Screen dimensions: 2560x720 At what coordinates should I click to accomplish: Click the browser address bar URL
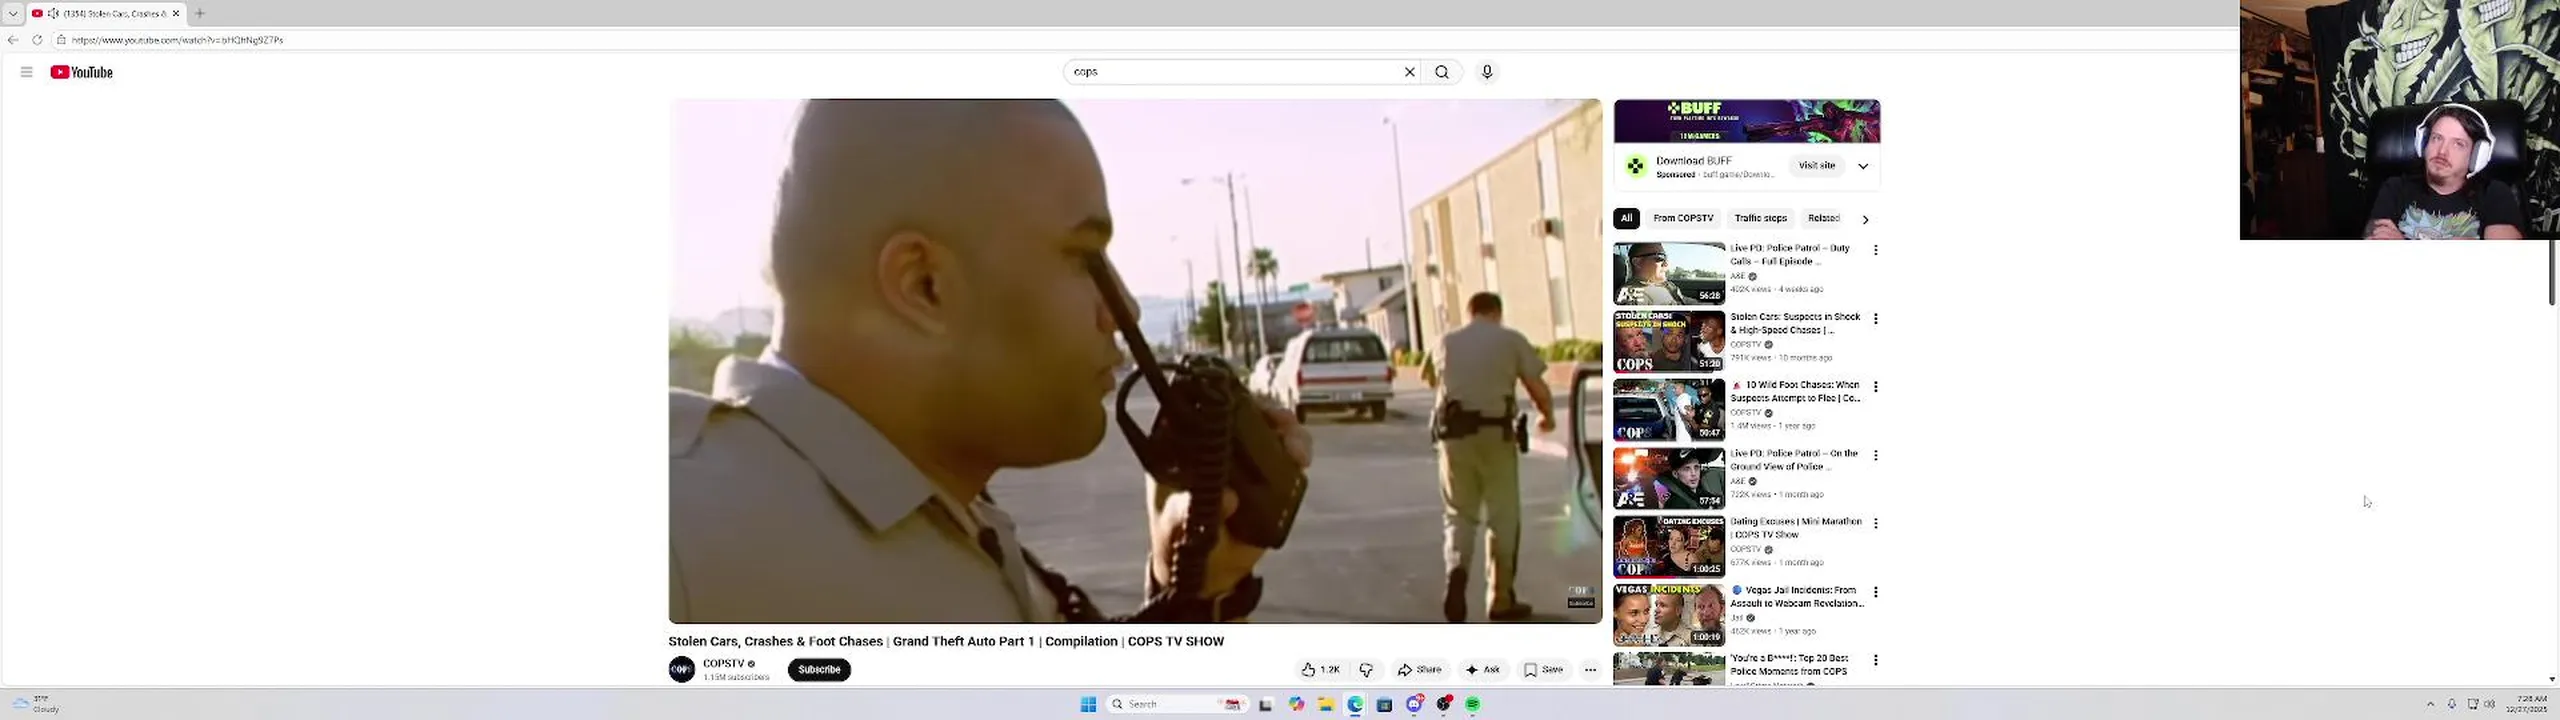tap(177, 40)
